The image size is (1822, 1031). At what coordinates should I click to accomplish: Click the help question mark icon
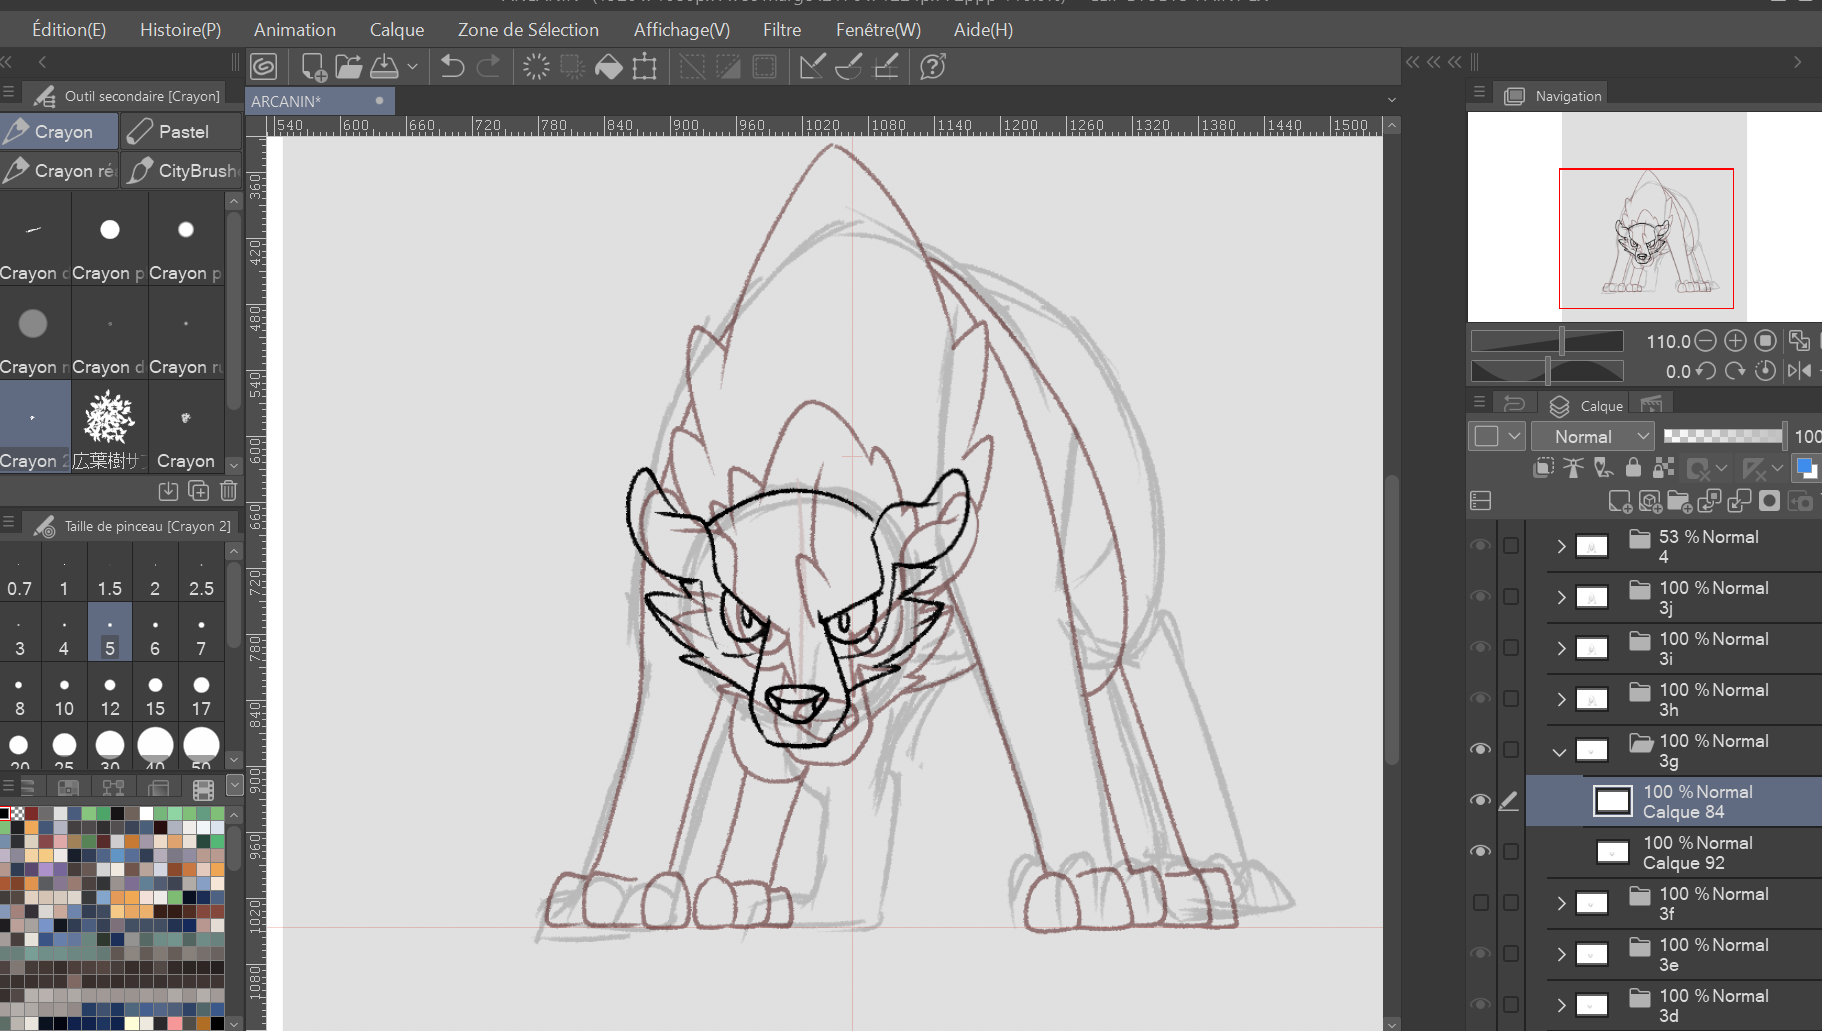pyautogui.click(x=932, y=67)
